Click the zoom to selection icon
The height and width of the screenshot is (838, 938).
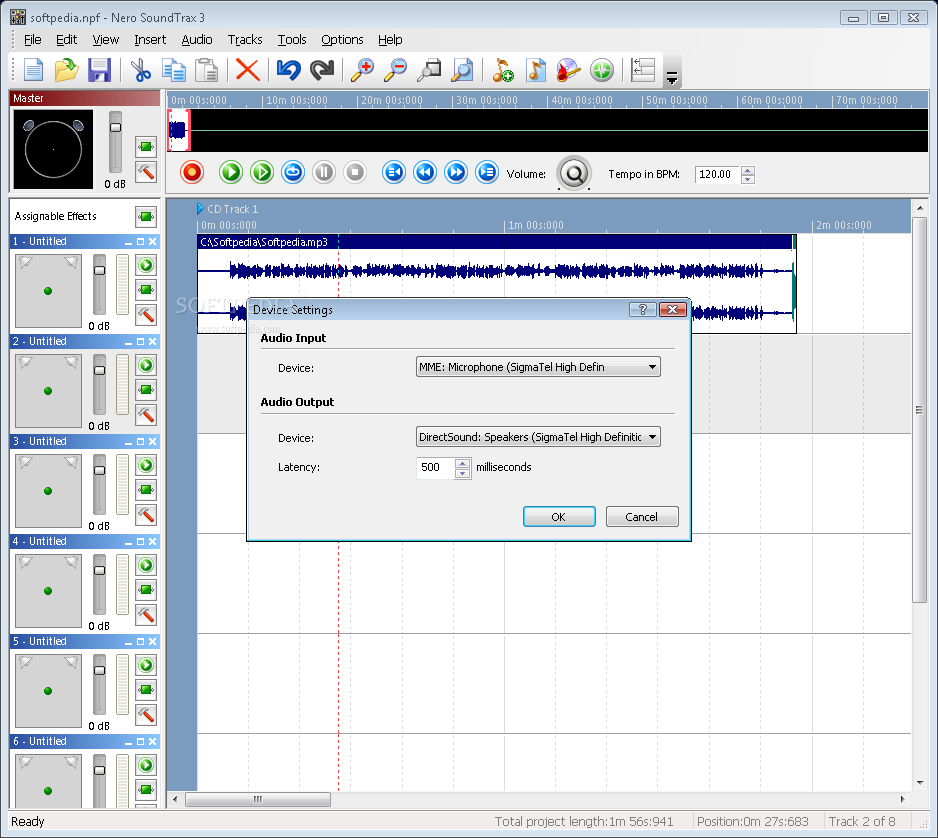point(429,70)
